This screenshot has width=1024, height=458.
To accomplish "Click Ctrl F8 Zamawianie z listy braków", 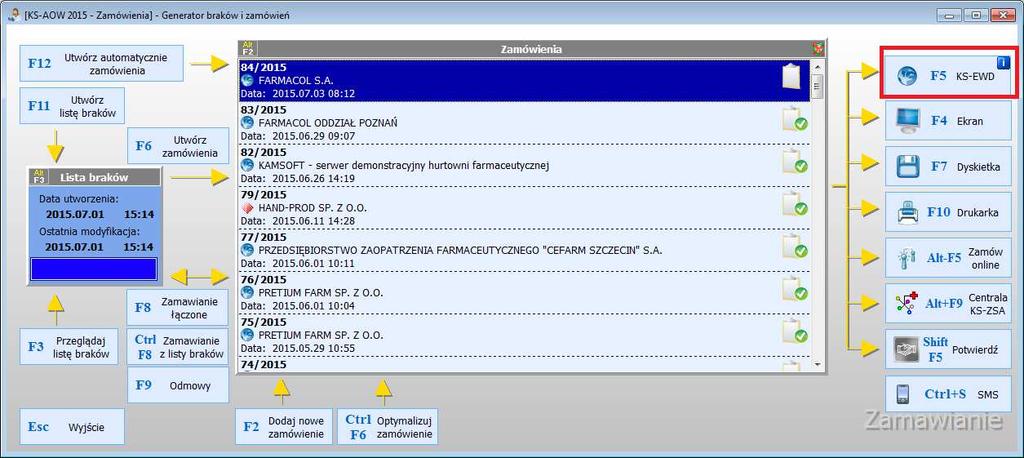I will click(177, 346).
